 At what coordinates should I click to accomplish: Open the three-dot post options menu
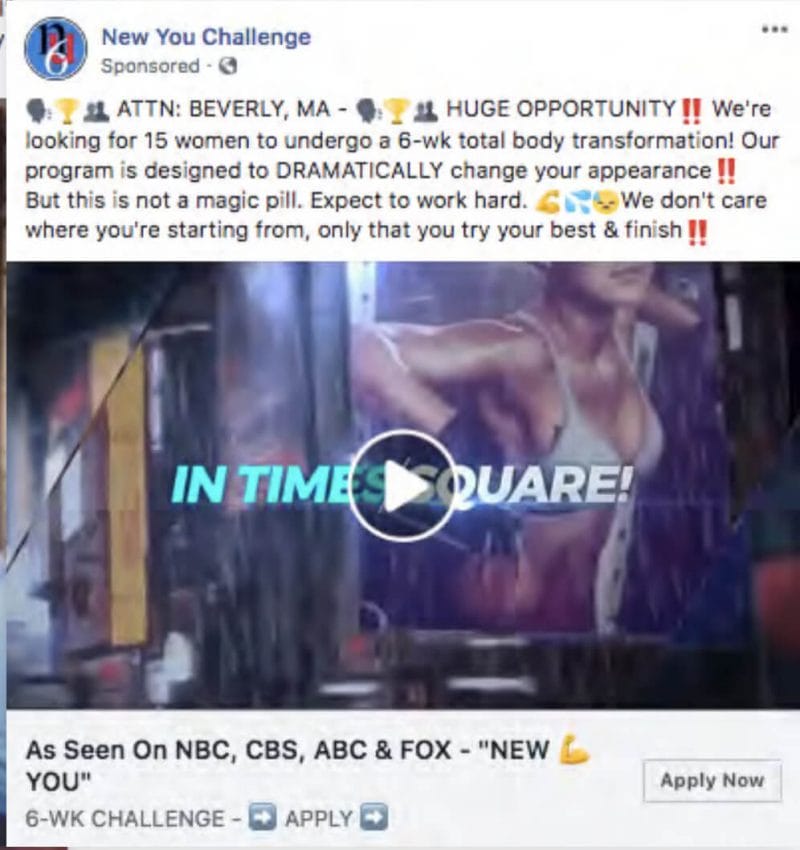point(774,29)
